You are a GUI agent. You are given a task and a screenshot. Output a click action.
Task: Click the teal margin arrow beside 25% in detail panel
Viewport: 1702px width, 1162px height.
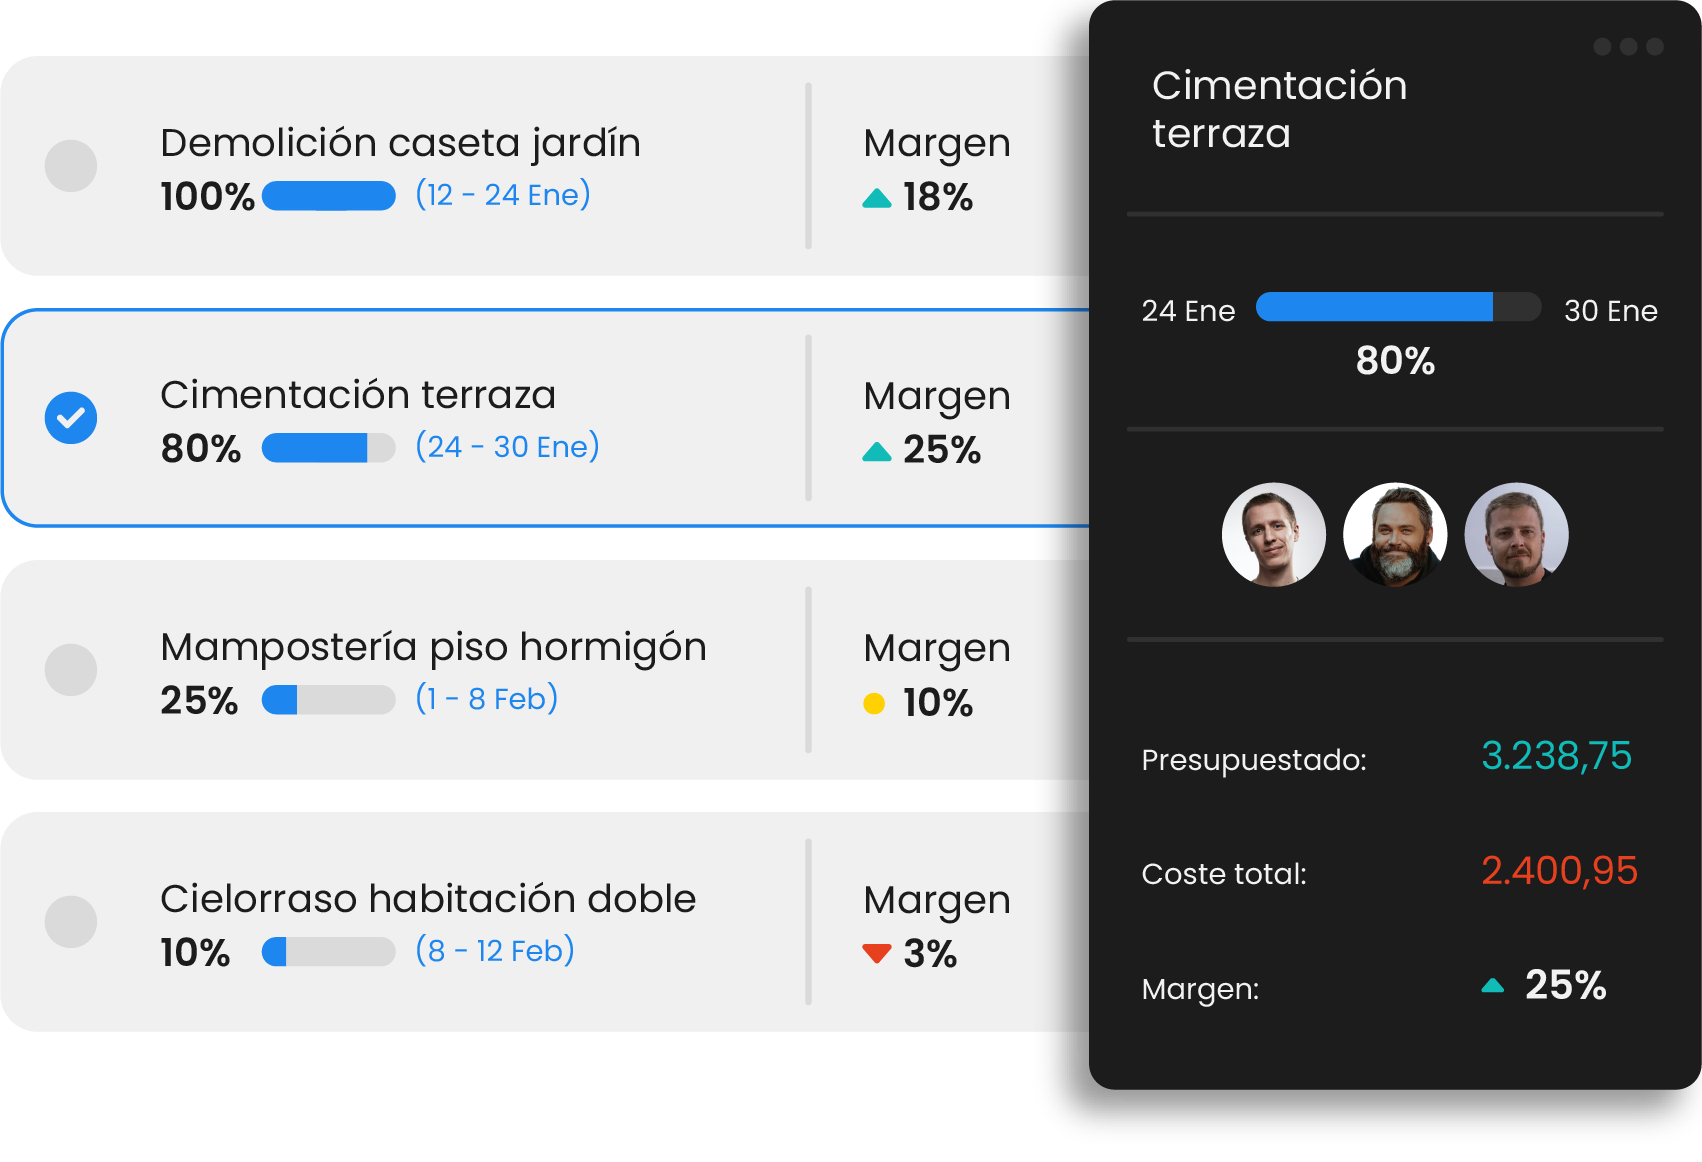(1491, 984)
